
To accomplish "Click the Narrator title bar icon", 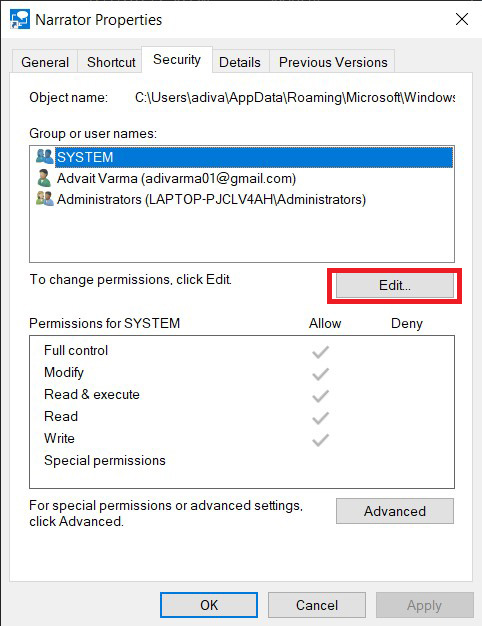I will (x=20, y=20).
